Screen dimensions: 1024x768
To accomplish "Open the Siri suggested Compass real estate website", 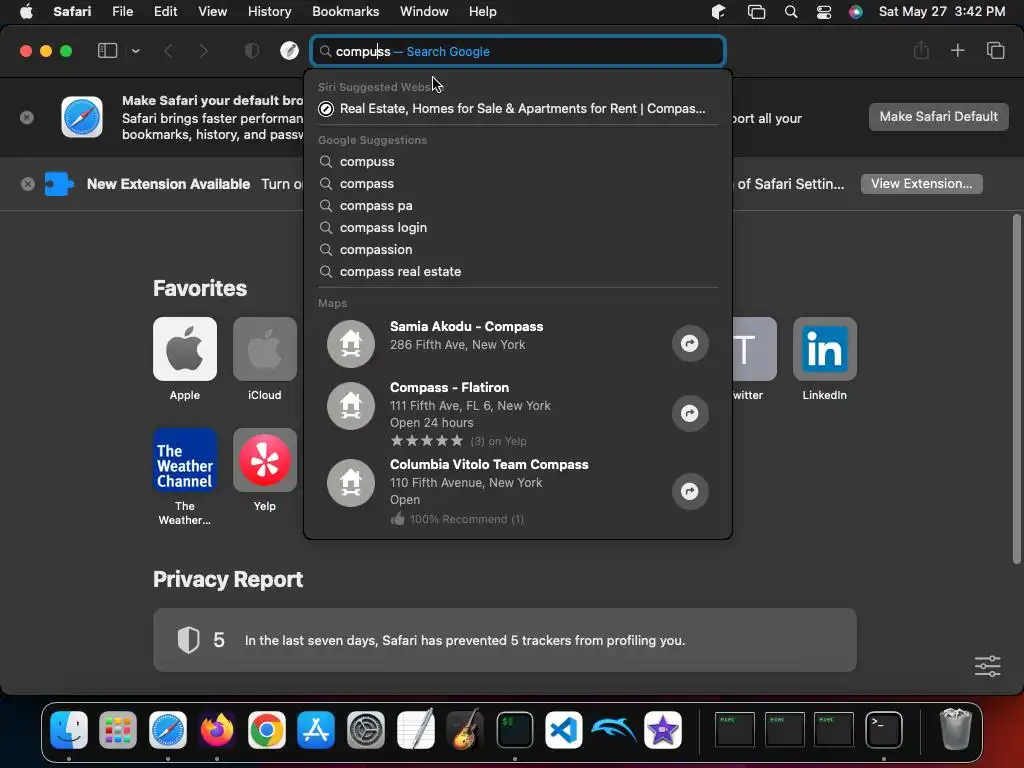I will coord(518,109).
